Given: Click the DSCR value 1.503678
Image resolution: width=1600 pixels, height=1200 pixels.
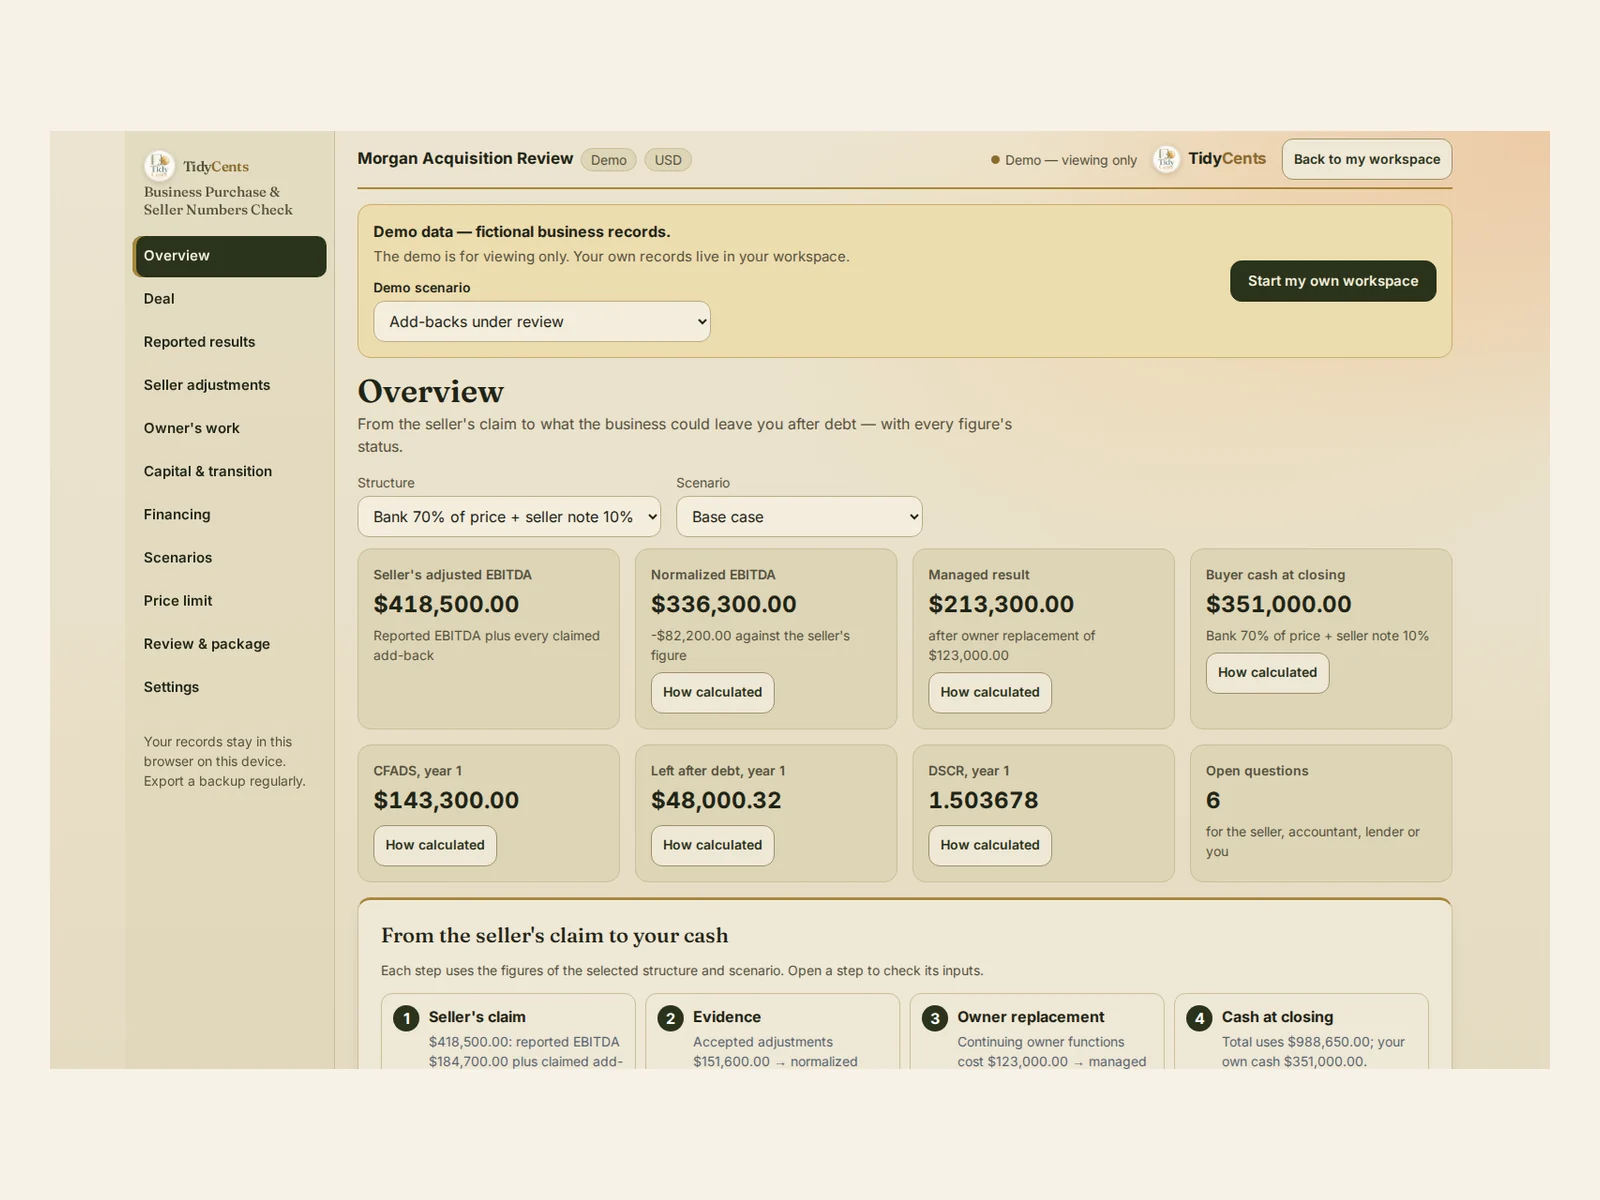Looking at the screenshot, I should 983,801.
